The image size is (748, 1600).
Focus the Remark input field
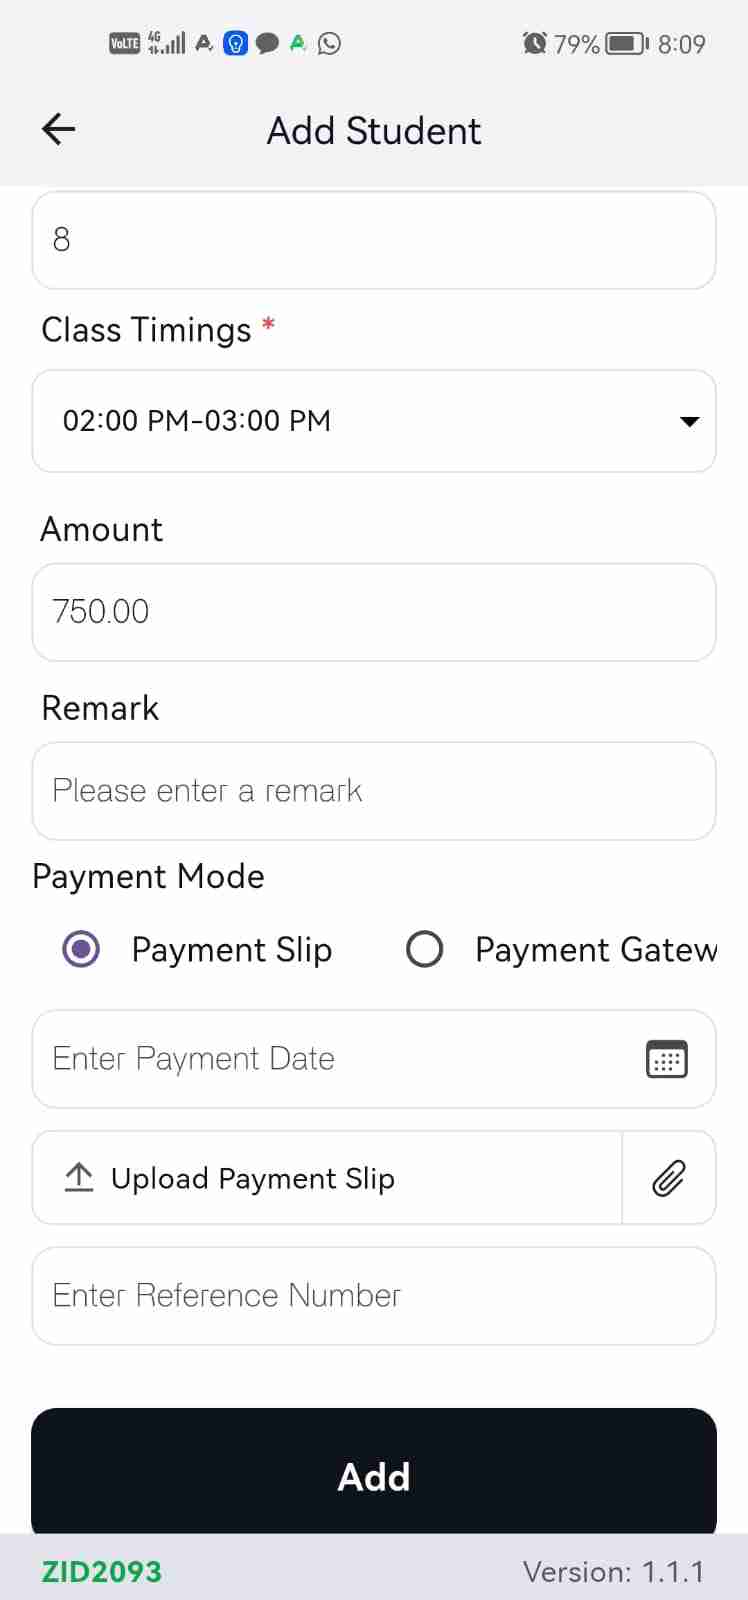click(x=374, y=791)
